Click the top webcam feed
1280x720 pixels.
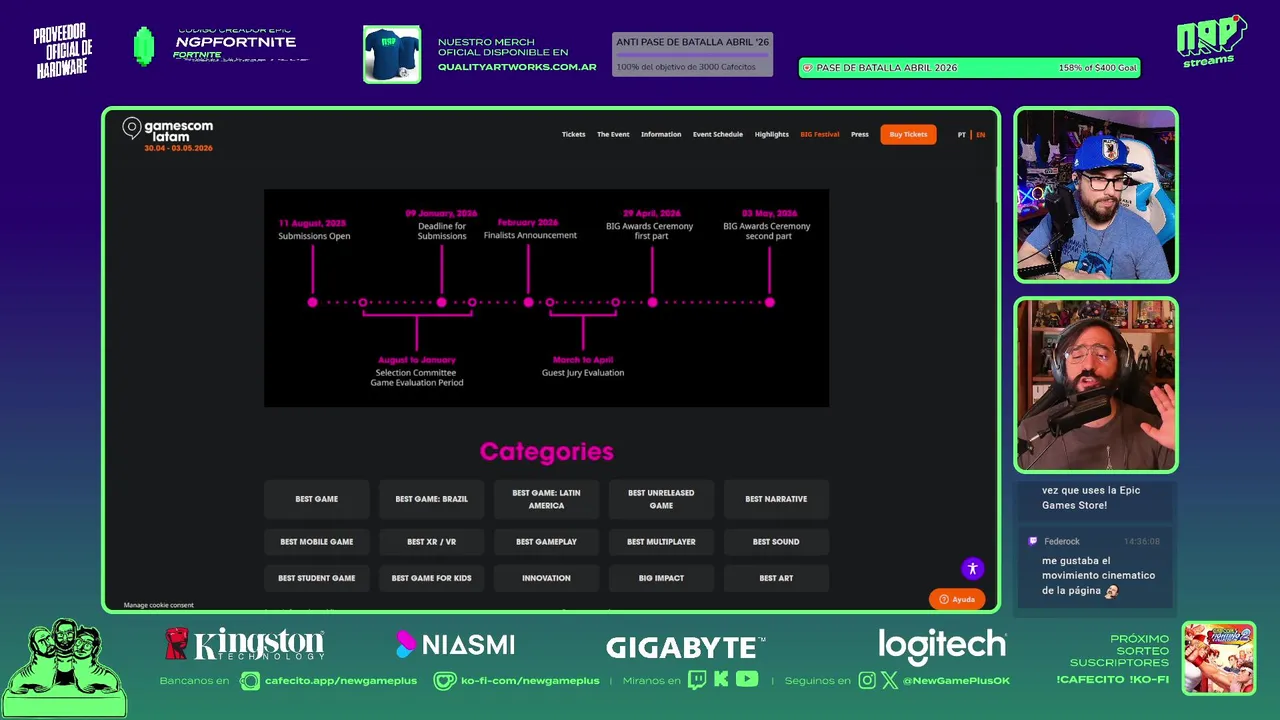click(x=1096, y=195)
